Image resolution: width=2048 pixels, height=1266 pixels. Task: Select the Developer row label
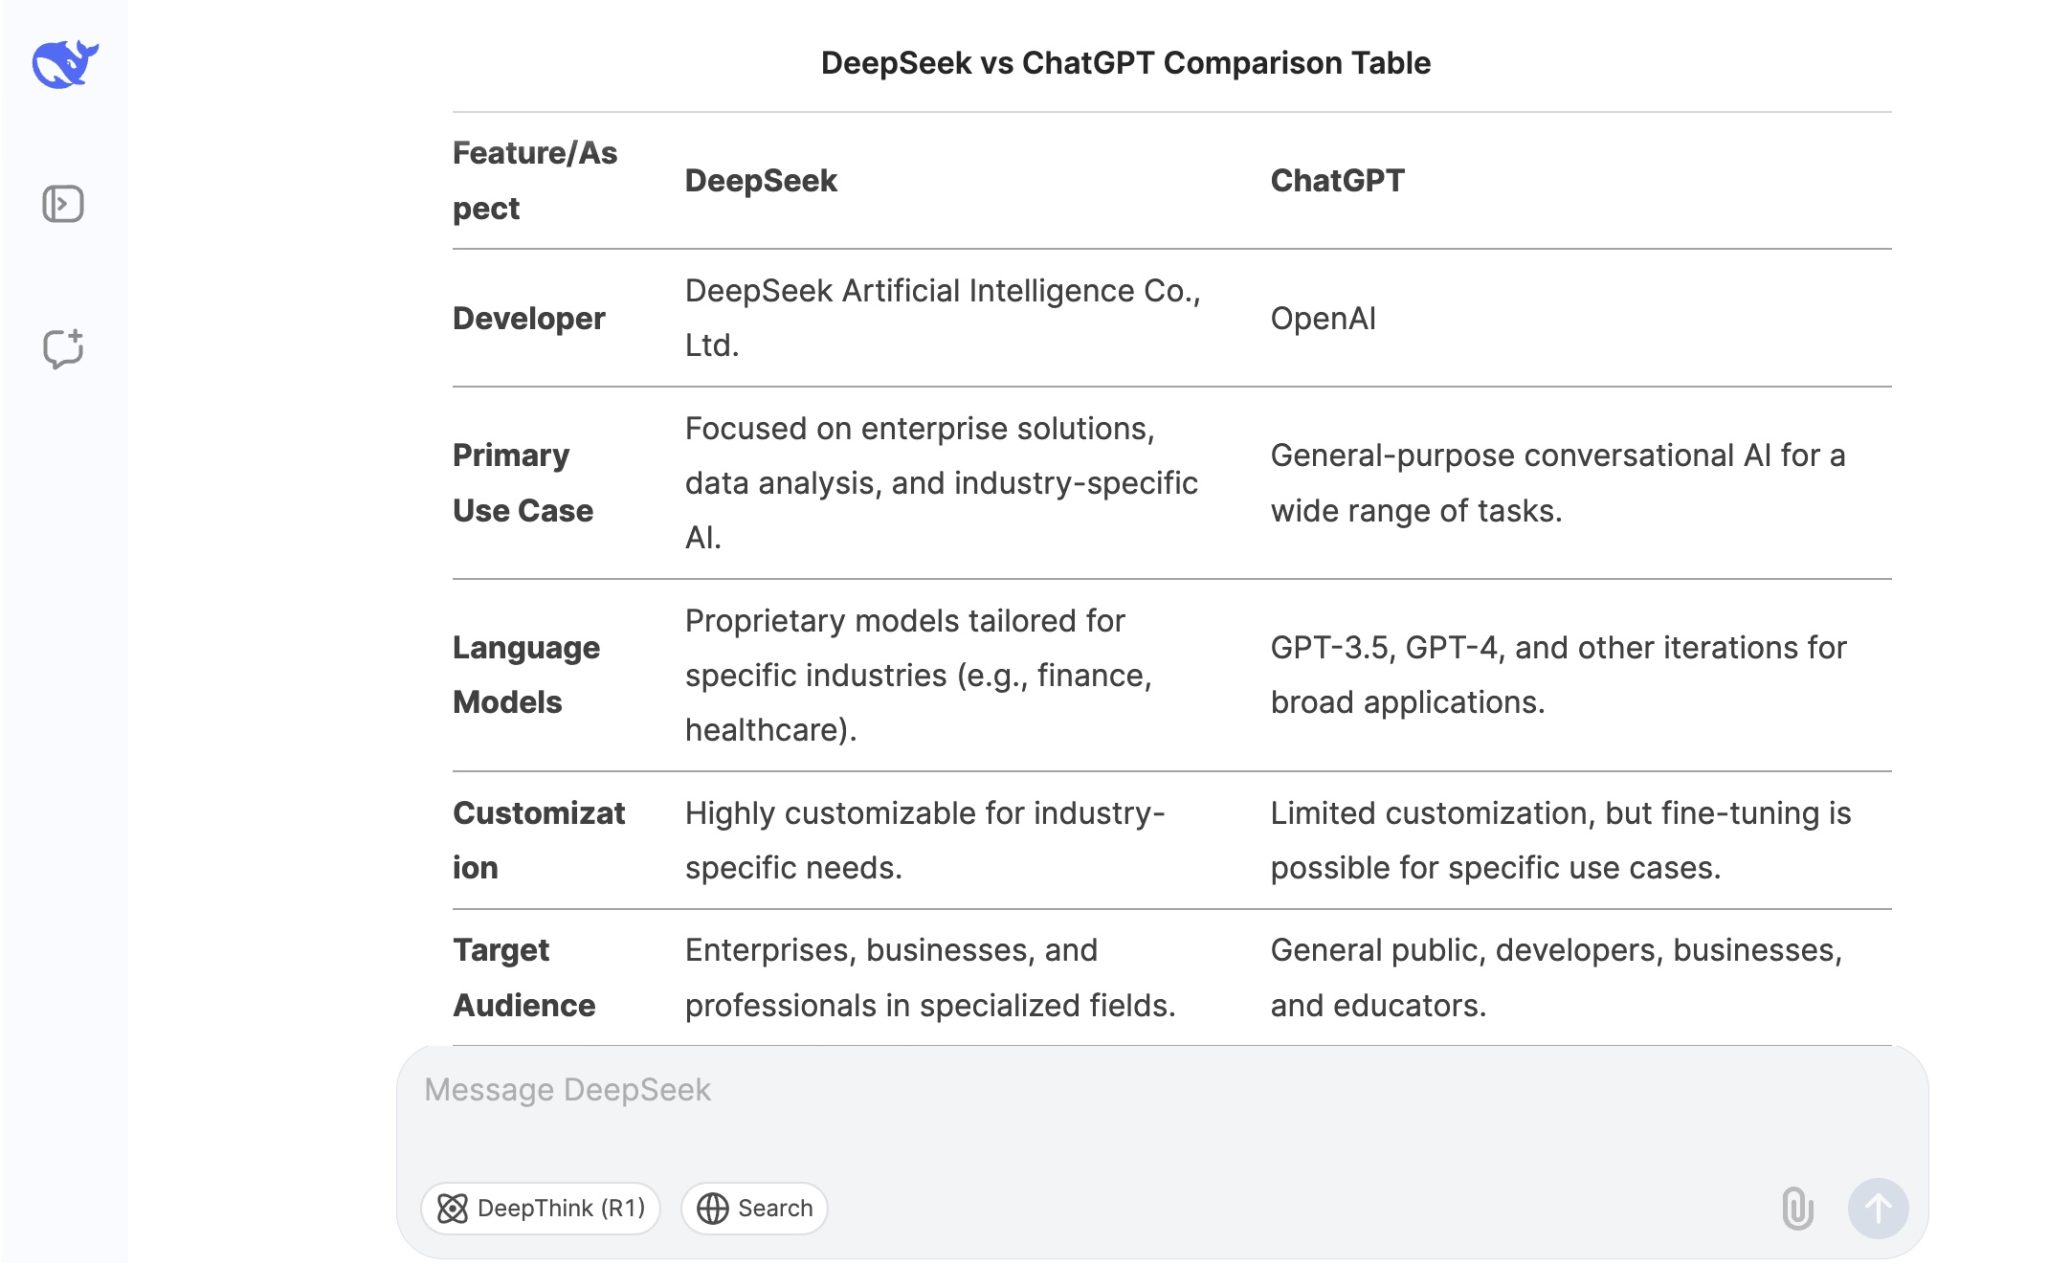tap(529, 318)
